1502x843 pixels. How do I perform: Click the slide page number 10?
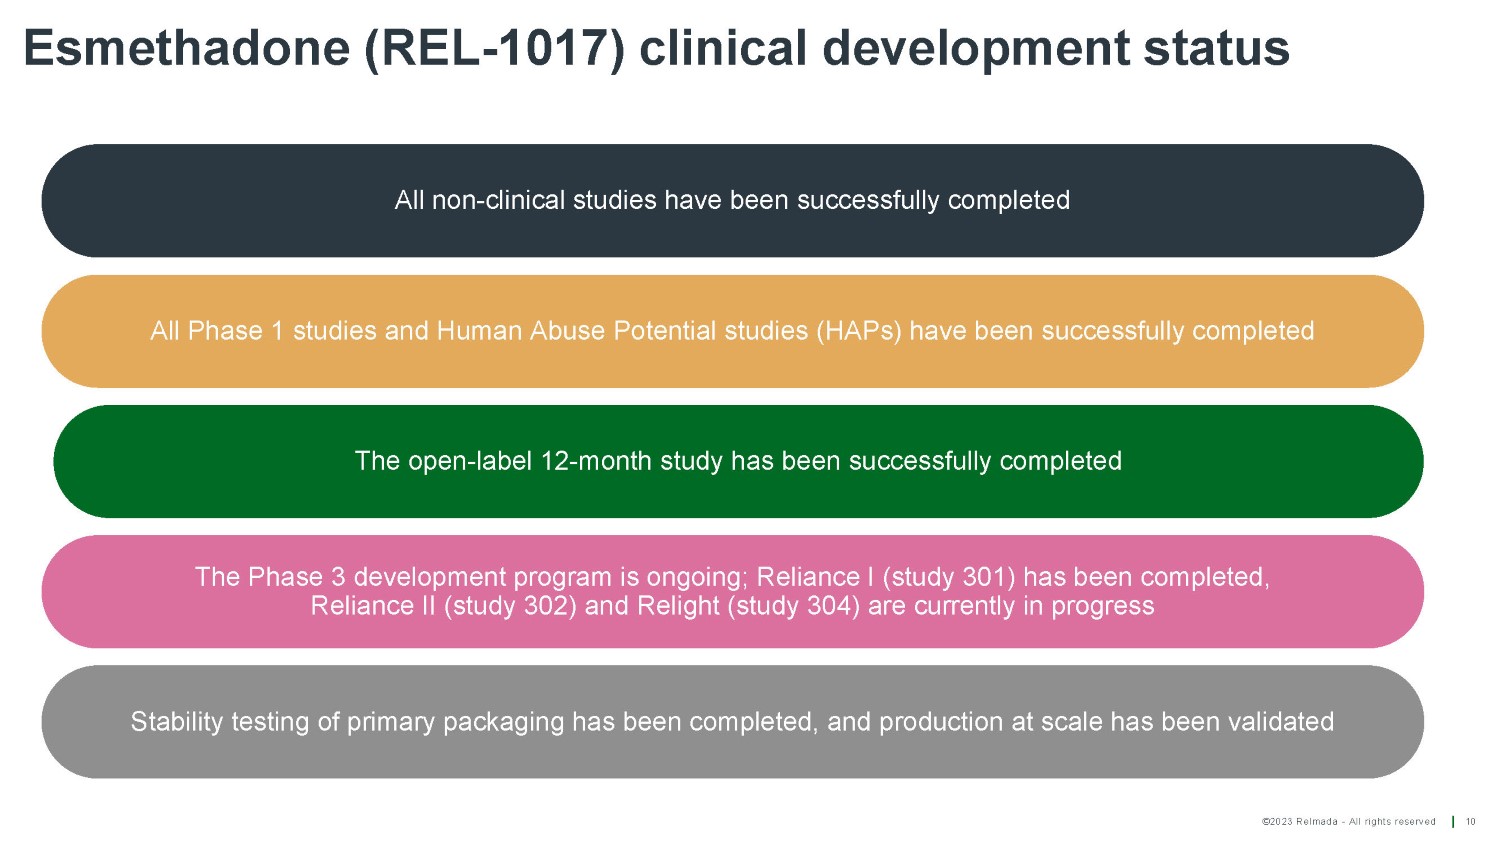click(x=1471, y=822)
